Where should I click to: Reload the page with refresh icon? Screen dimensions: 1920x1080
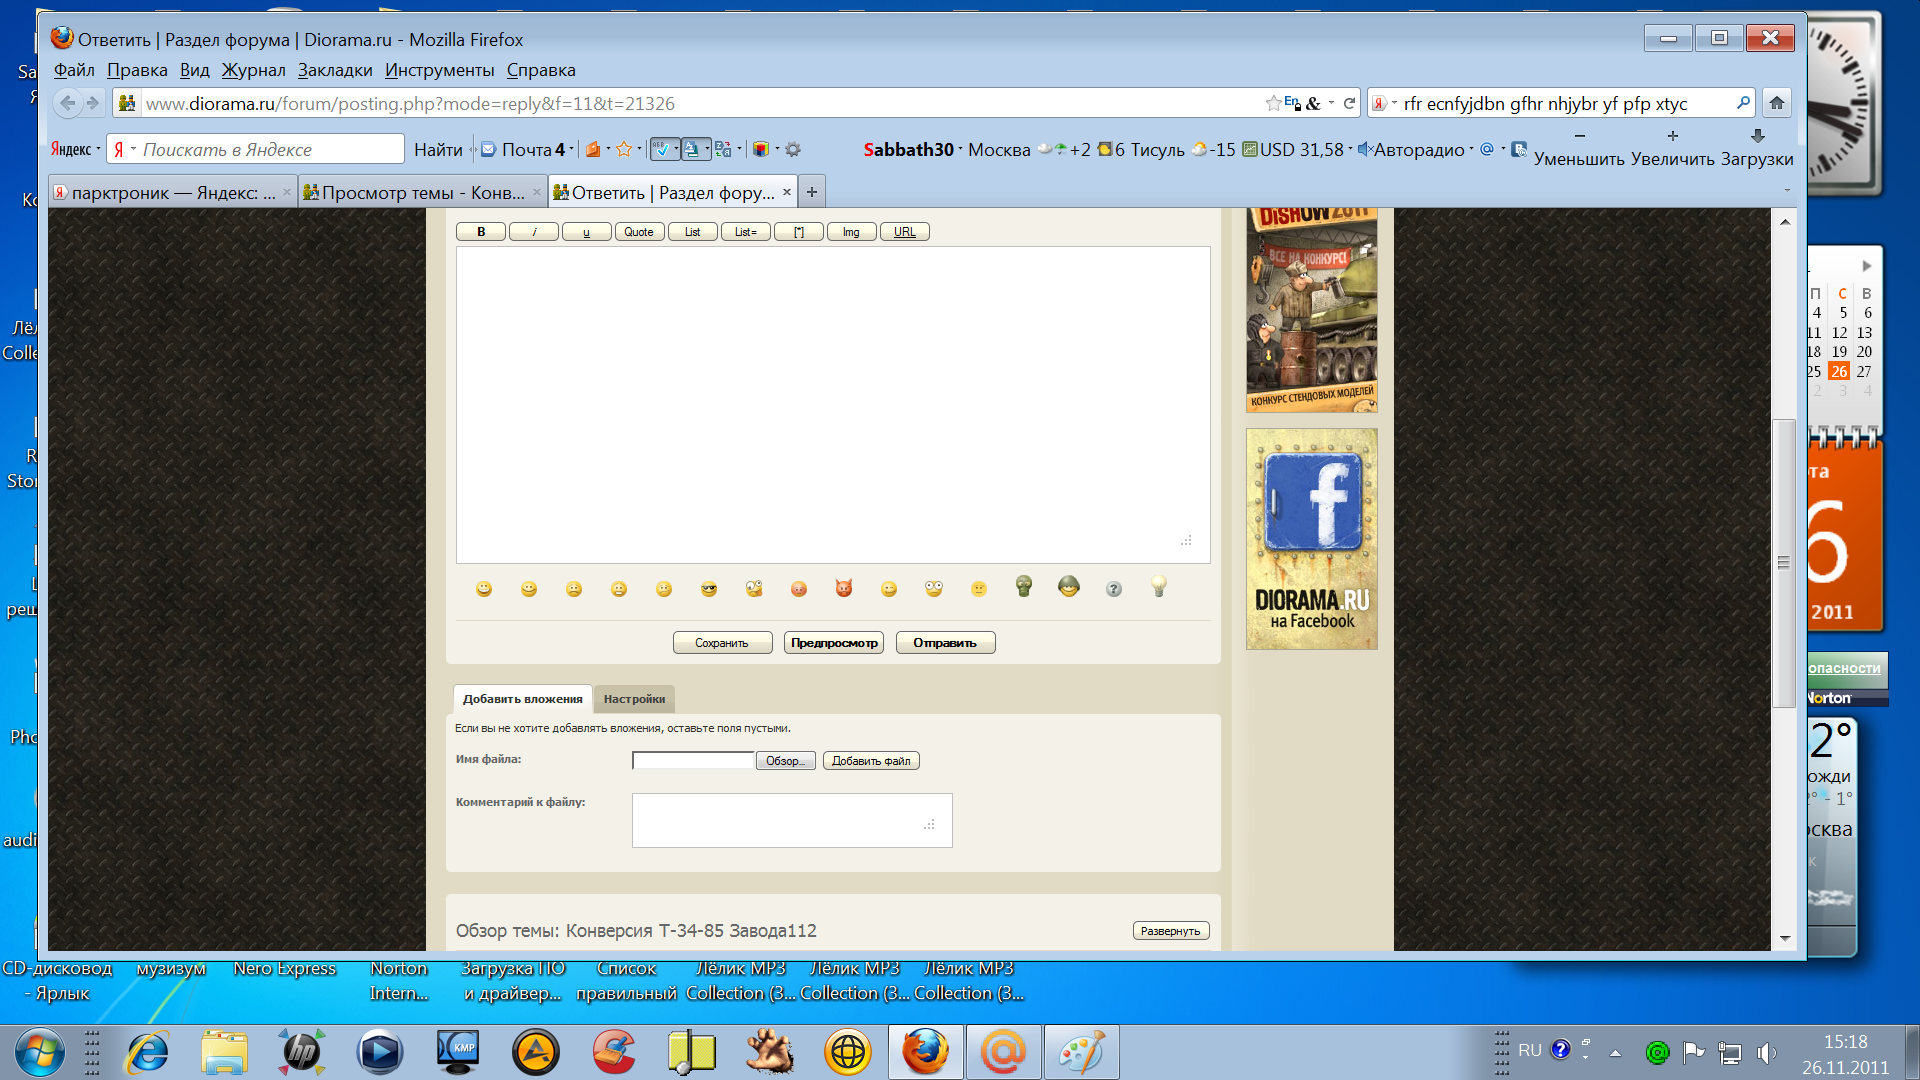tap(1349, 103)
